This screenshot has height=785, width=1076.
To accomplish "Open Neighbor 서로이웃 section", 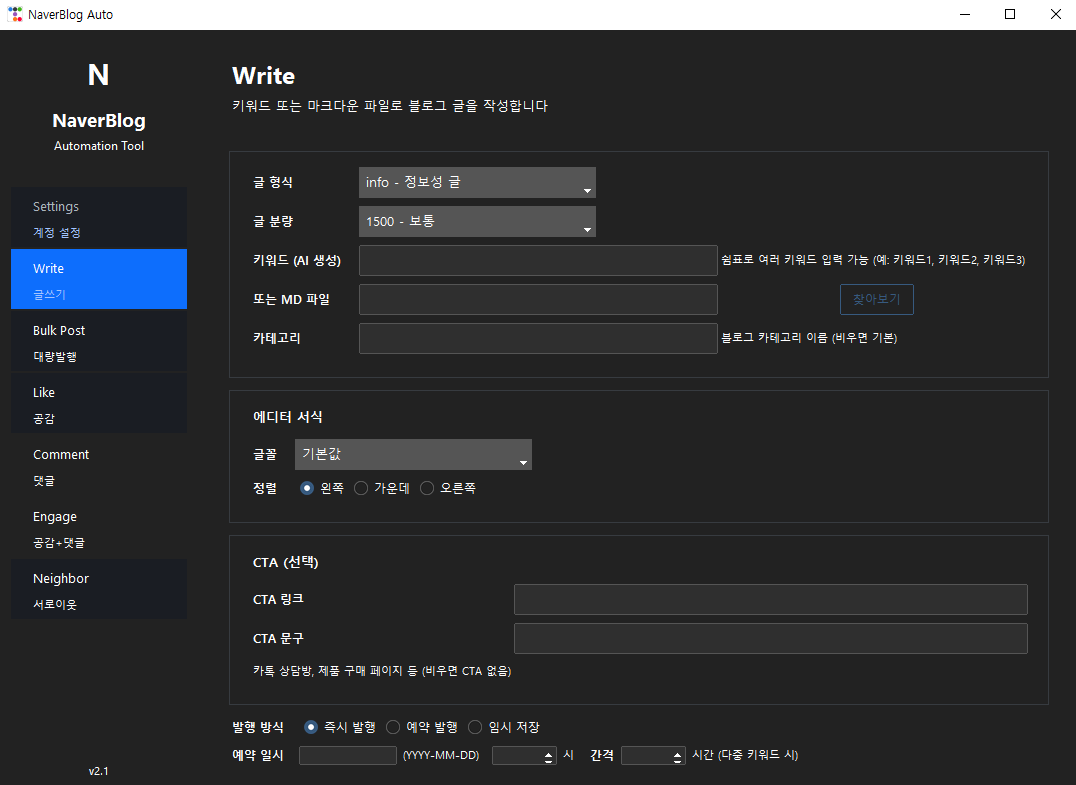I will (99, 589).
